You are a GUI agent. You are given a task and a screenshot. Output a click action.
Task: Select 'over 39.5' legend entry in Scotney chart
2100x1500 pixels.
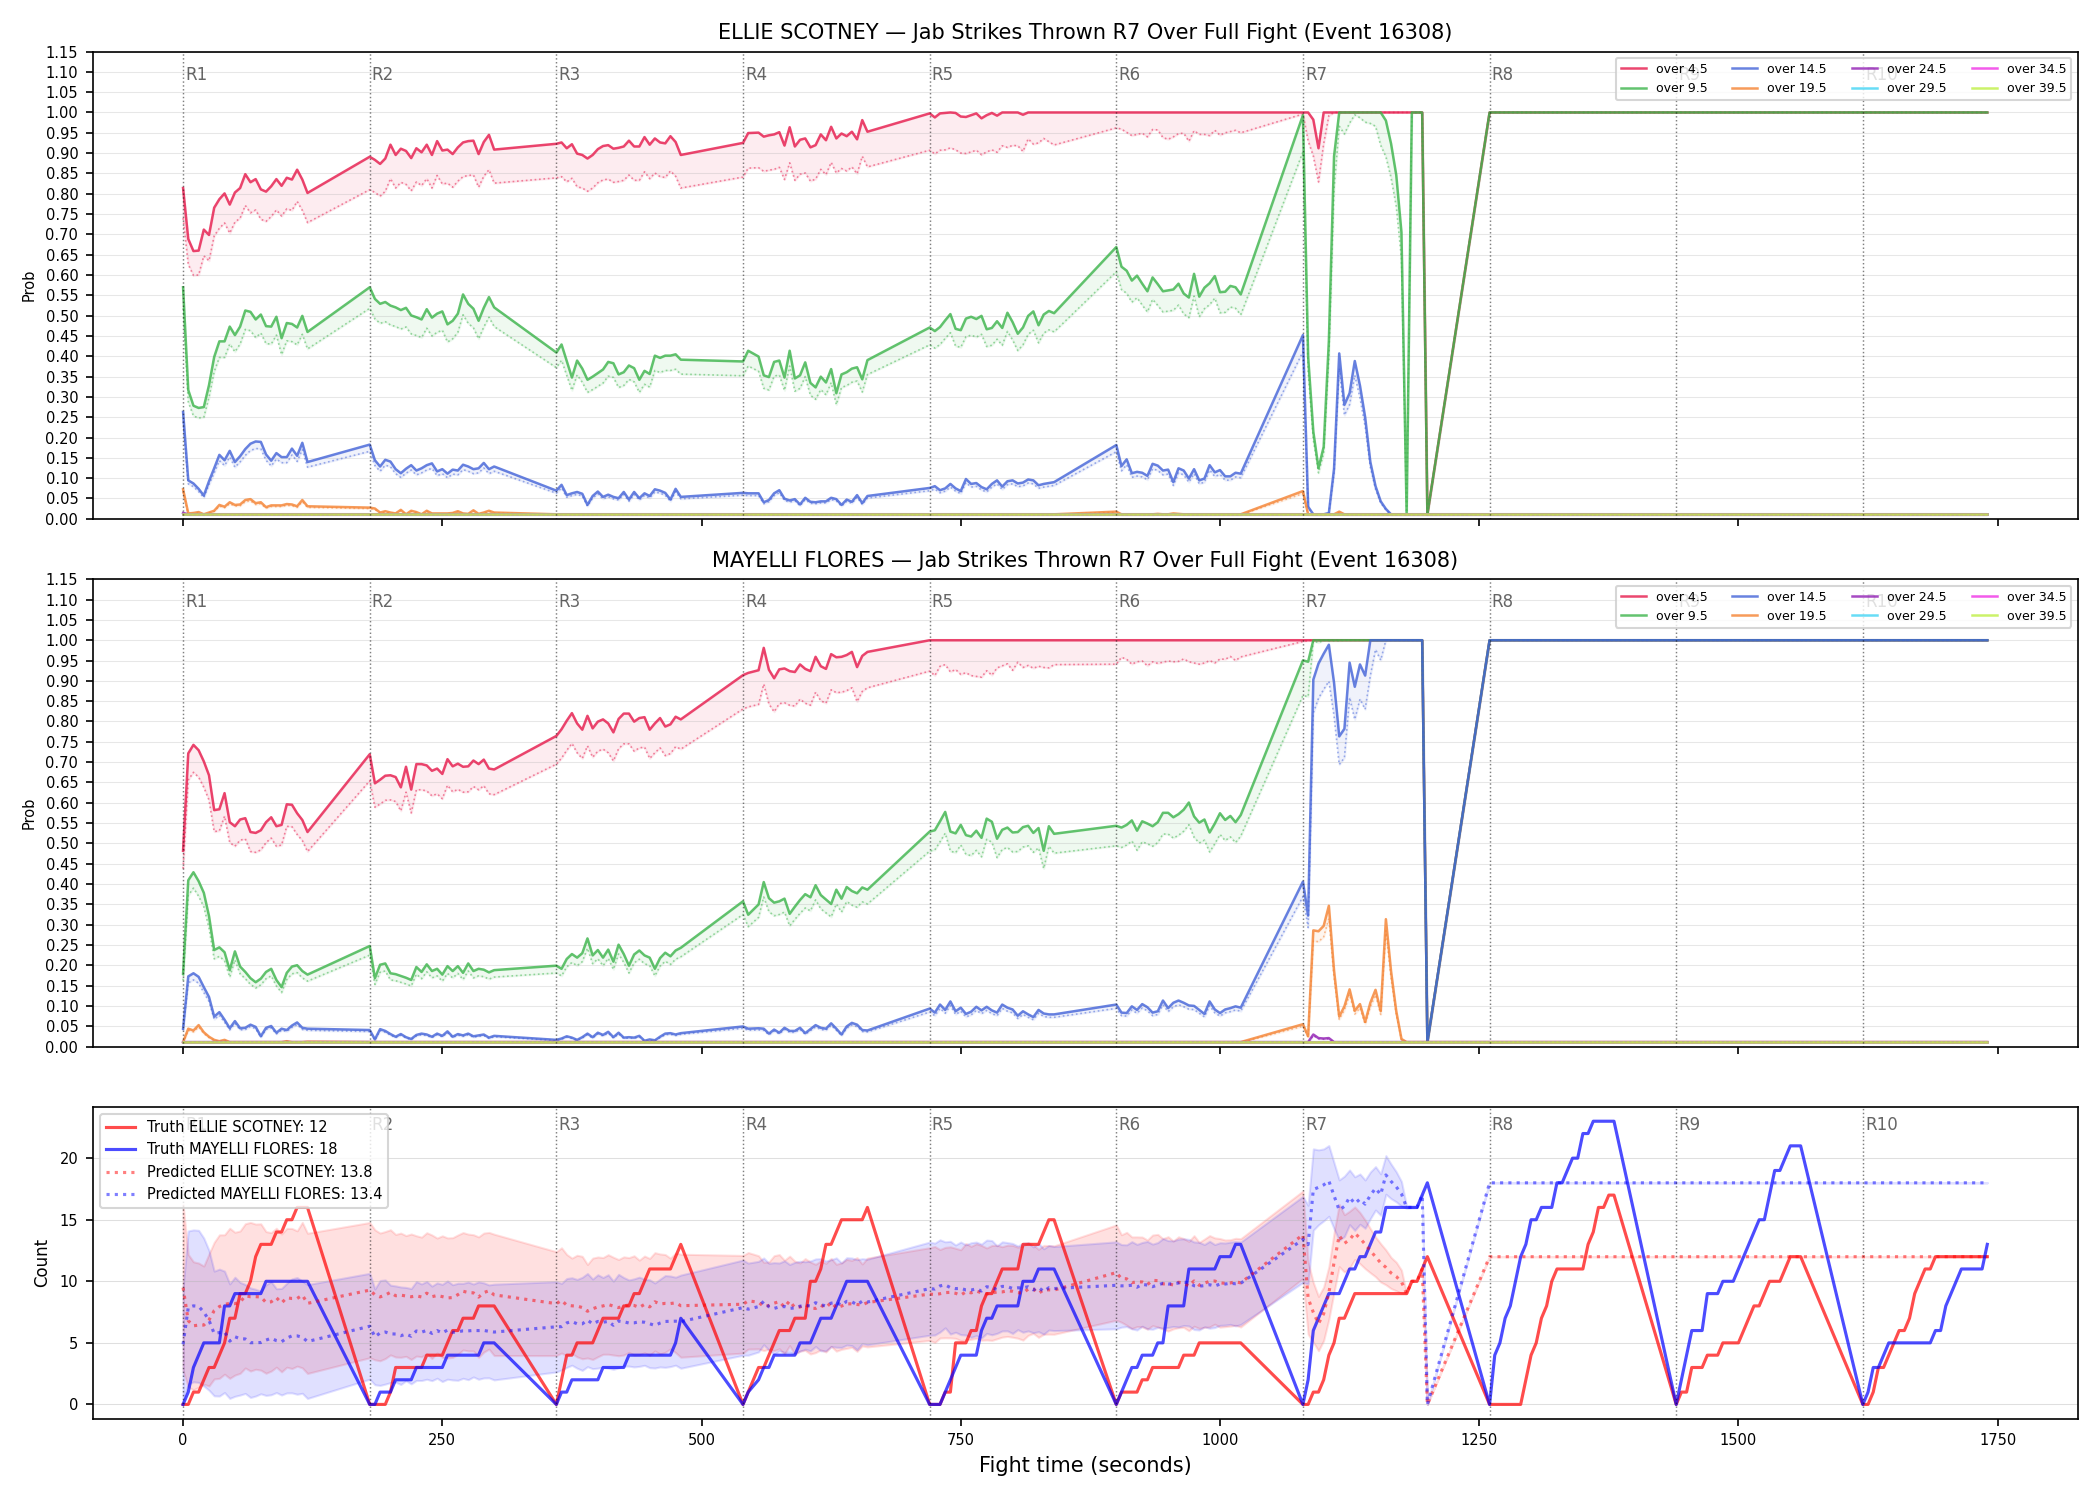point(2019,88)
